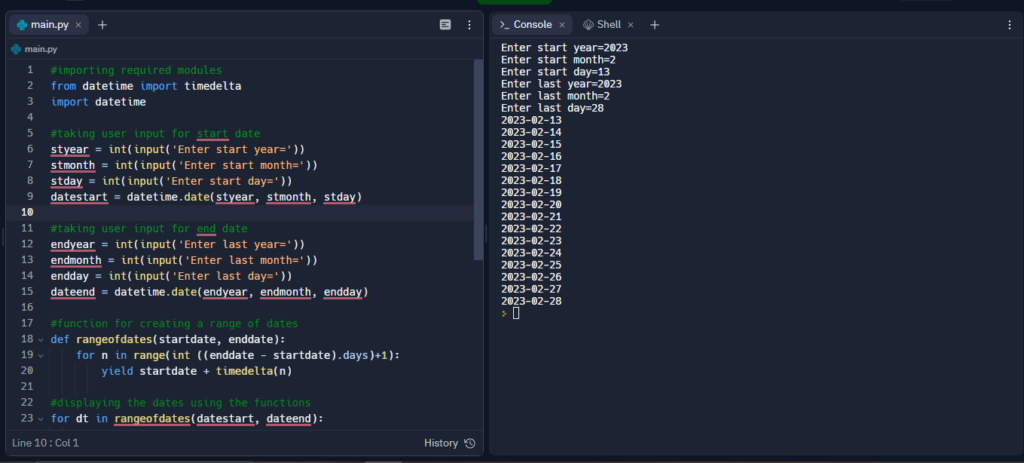Click console output '2023-02-13'
The height and width of the screenshot is (463, 1024).
531,120
